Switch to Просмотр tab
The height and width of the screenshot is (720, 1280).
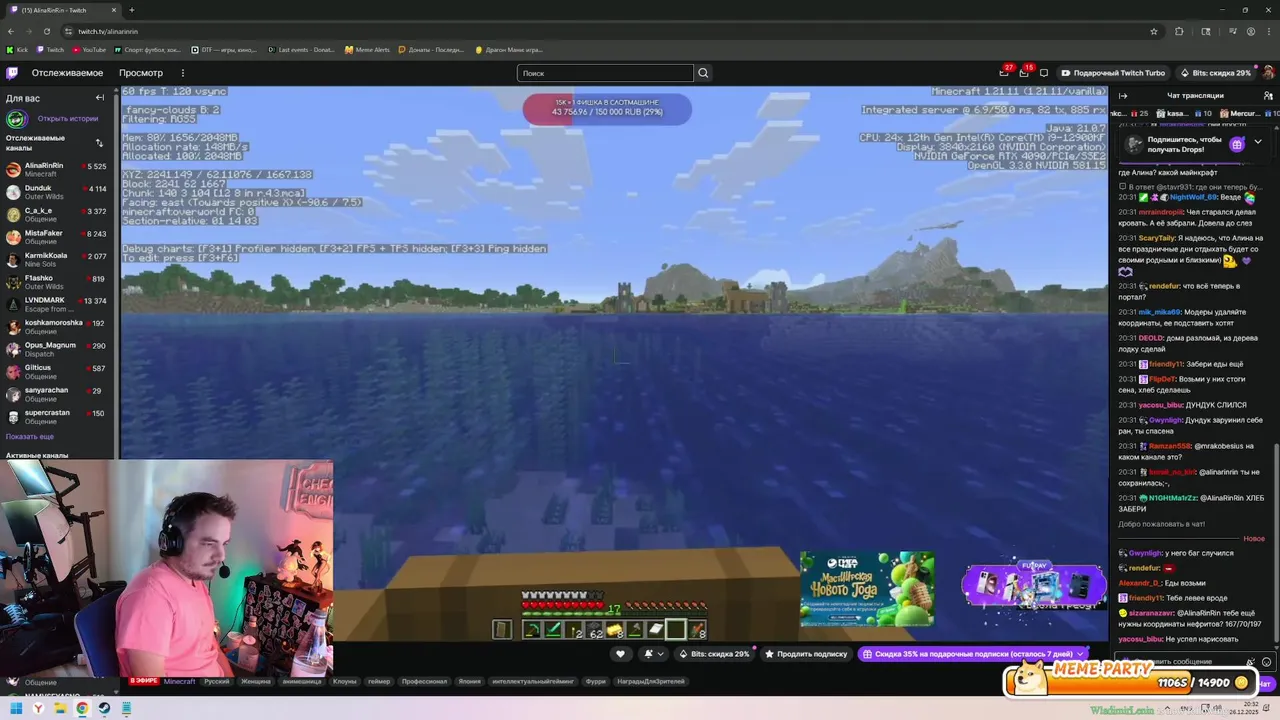141,73
